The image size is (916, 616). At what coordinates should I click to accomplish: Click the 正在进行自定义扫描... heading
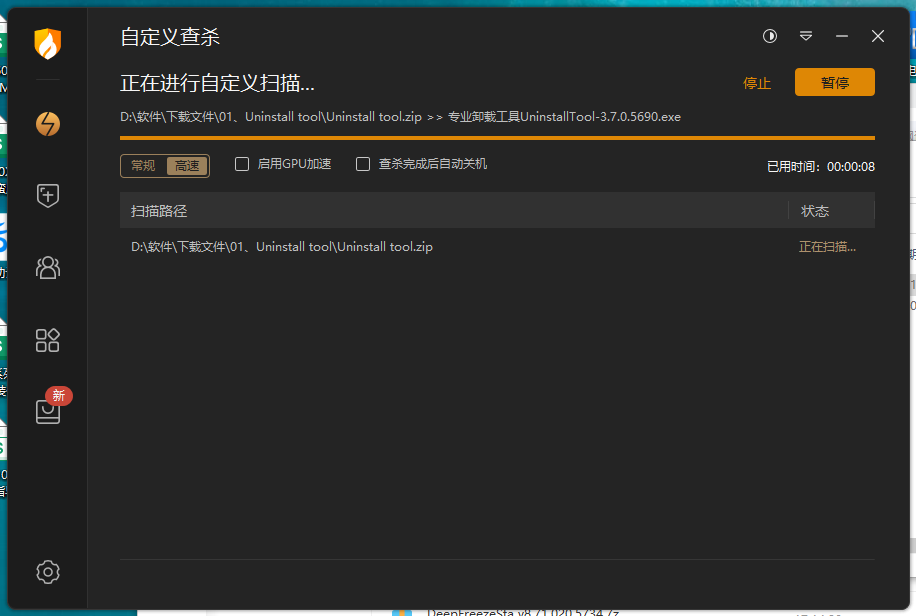click(x=217, y=83)
